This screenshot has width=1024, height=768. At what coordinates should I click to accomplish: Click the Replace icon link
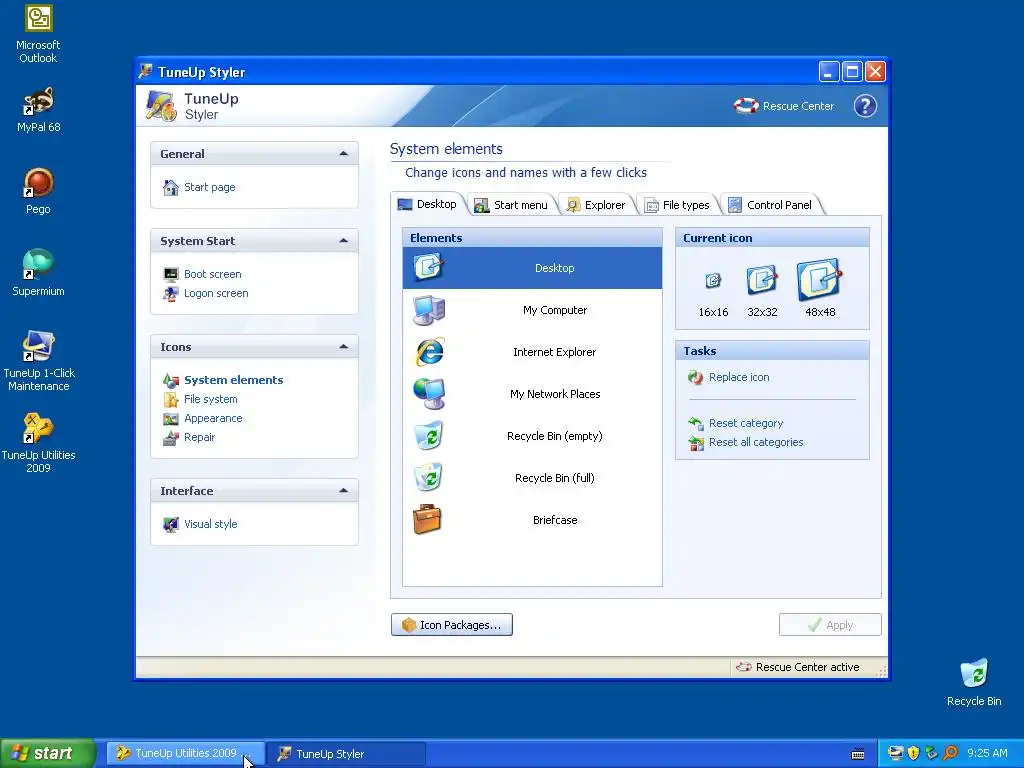(739, 377)
